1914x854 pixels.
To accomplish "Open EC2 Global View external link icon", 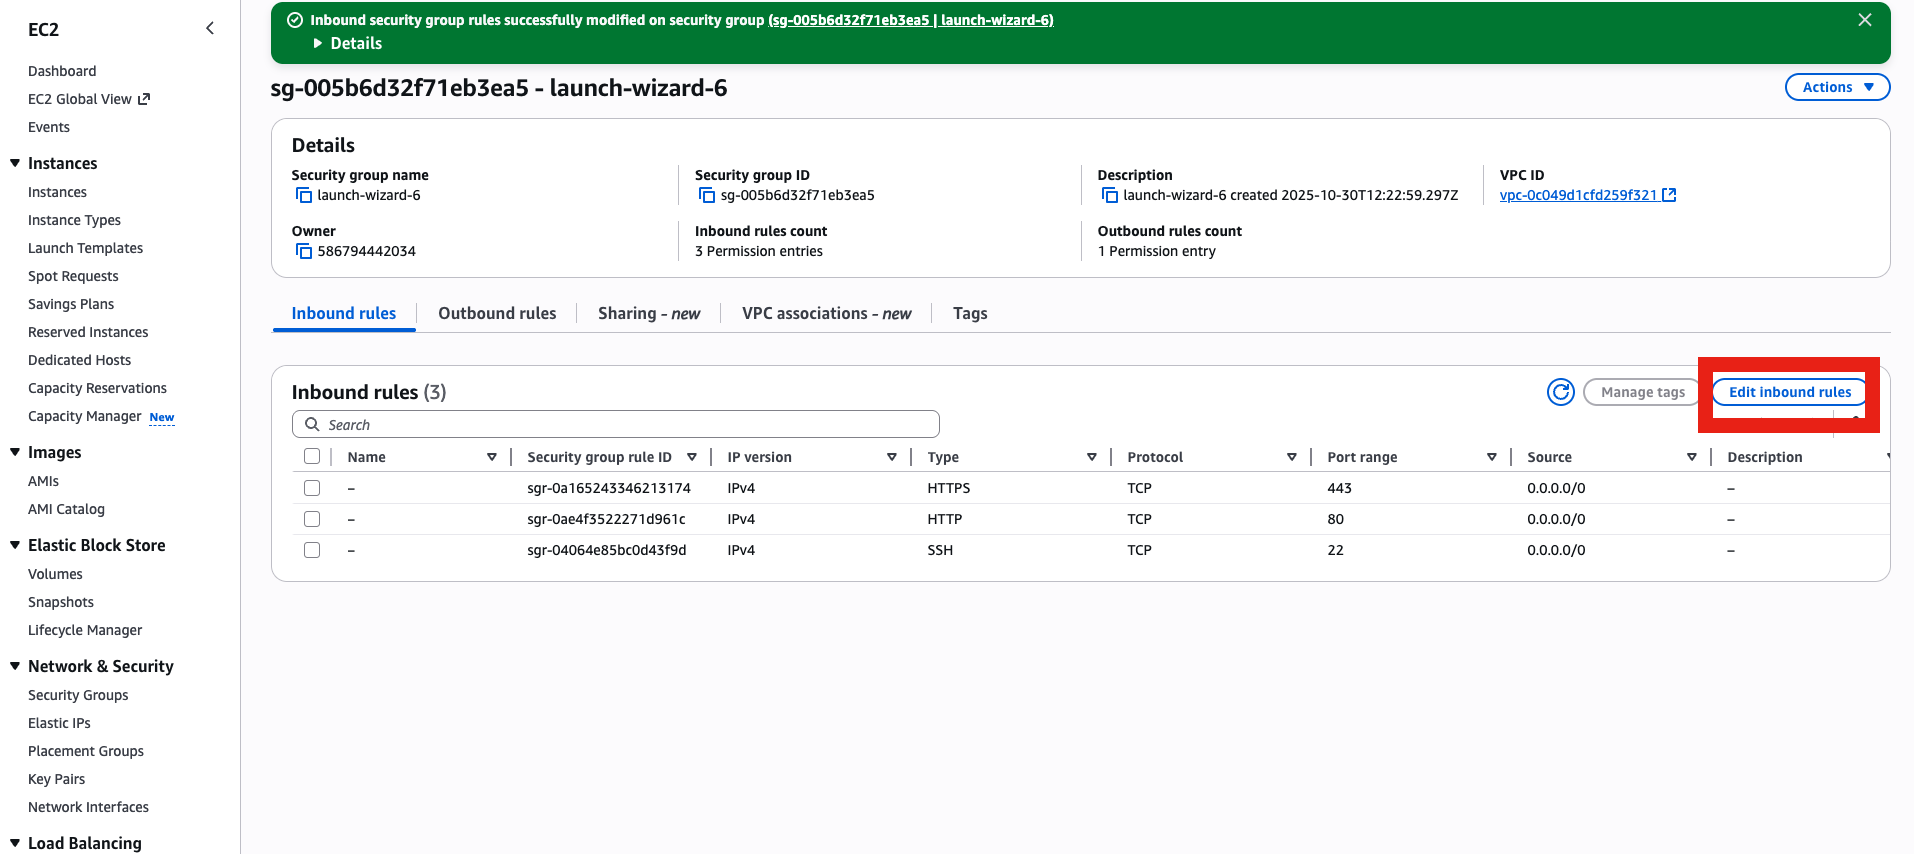I will click(144, 99).
